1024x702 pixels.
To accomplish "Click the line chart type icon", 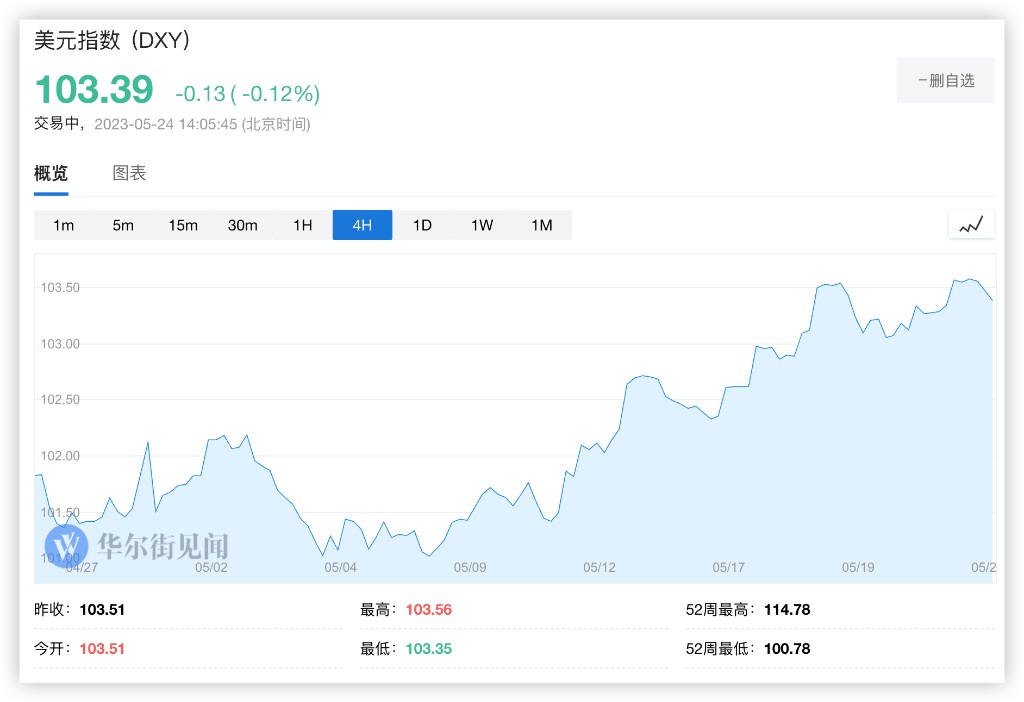I will pos(971,225).
